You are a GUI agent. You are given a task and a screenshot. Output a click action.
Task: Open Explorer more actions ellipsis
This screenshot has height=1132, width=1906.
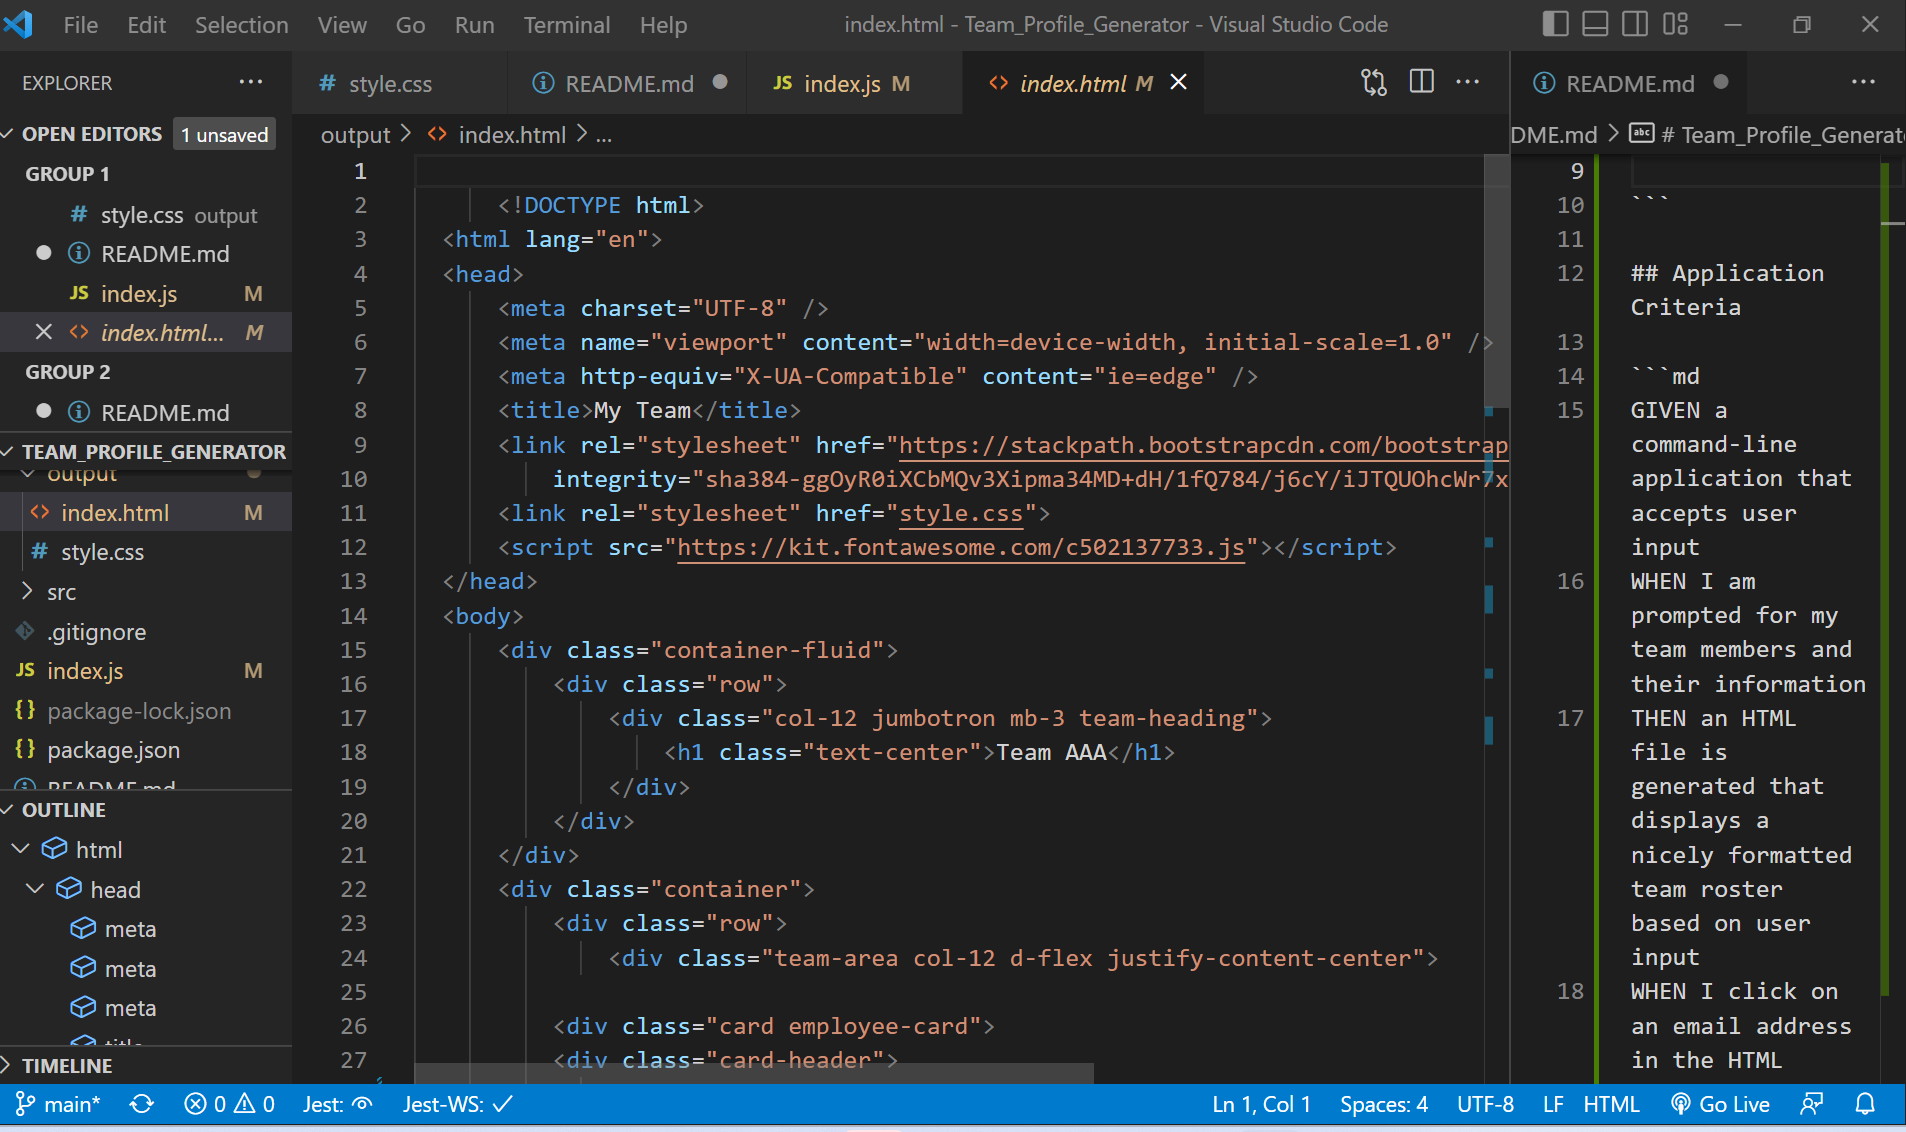(x=251, y=82)
